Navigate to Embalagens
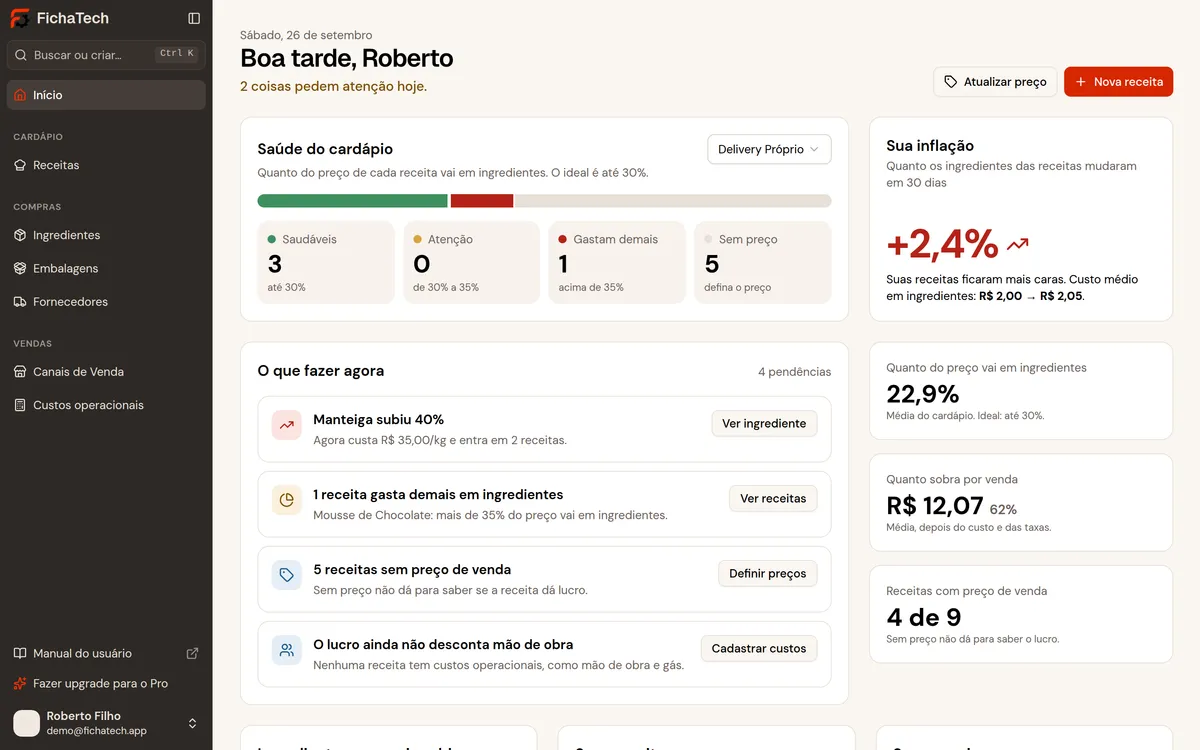 tap(106, 268)
